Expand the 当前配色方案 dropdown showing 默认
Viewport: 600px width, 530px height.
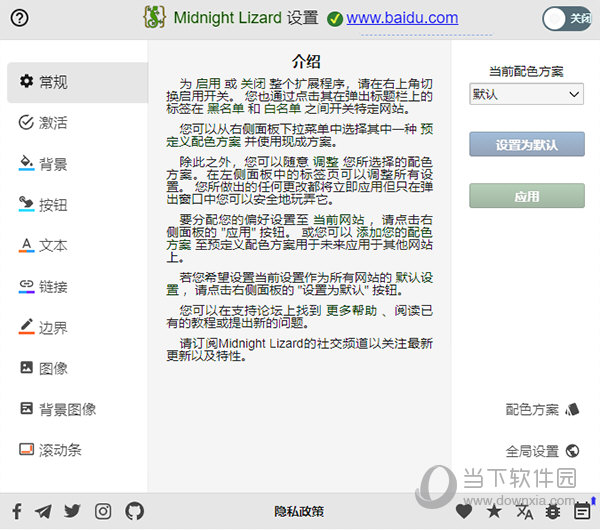coord(526,94)
